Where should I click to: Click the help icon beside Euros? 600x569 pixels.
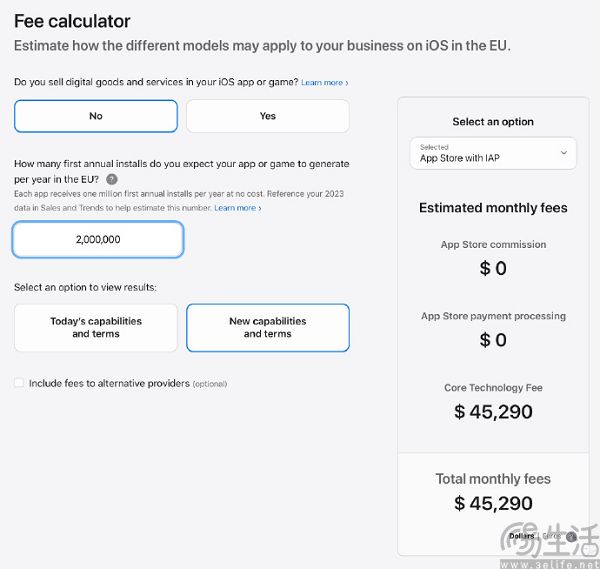[x=571, y=537]
